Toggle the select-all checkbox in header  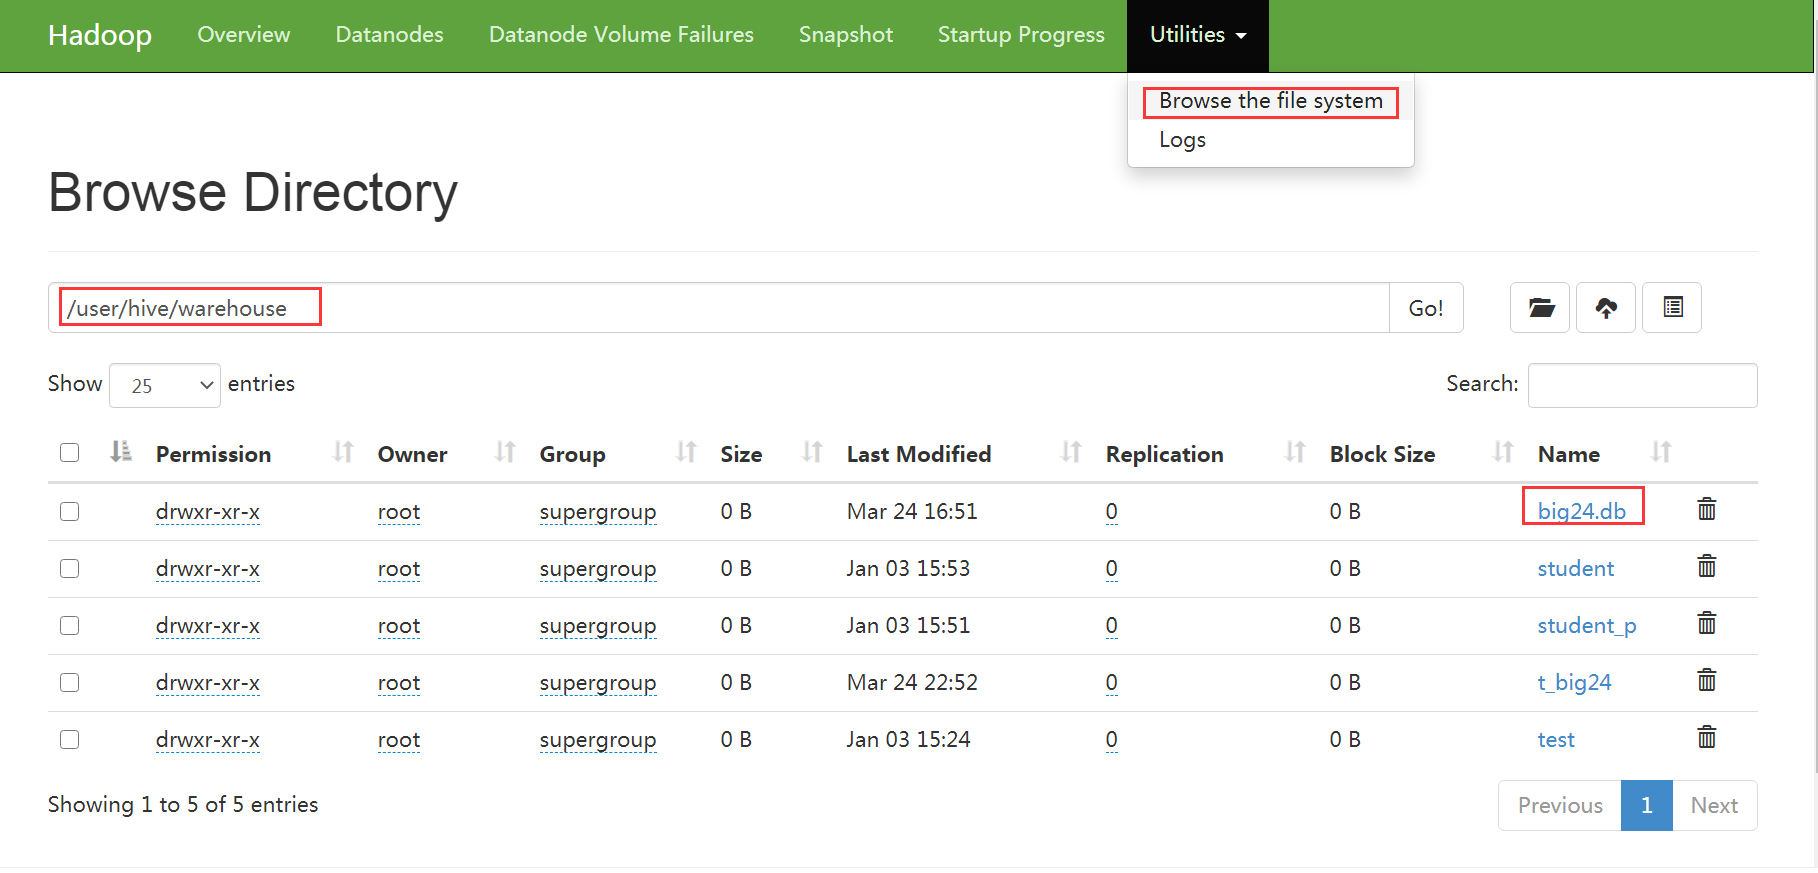coord(69,453)
